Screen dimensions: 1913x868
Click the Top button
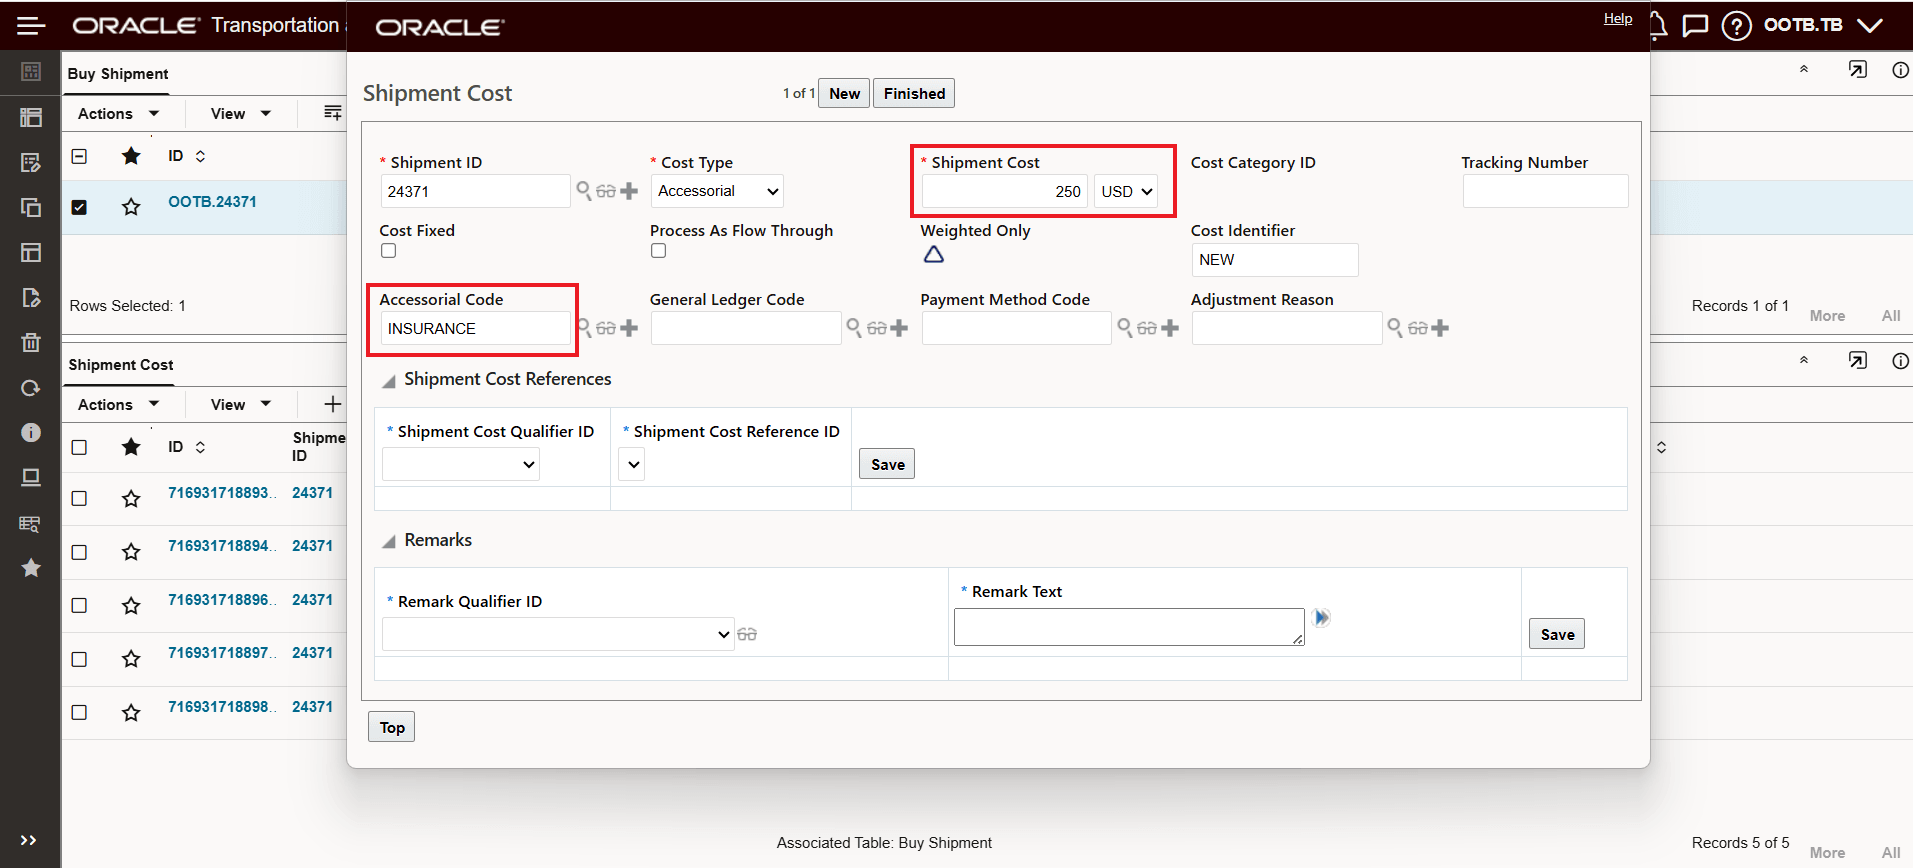[392, 727]
